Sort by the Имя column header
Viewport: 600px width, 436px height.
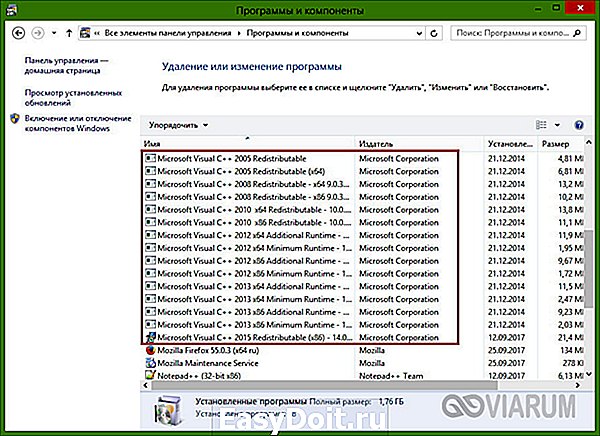(248, 144)
